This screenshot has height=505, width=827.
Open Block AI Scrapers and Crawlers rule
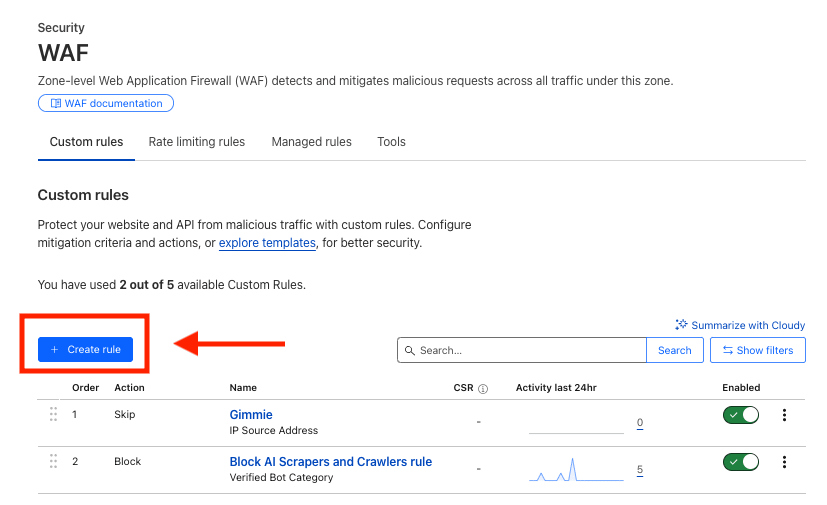(331, 462)
